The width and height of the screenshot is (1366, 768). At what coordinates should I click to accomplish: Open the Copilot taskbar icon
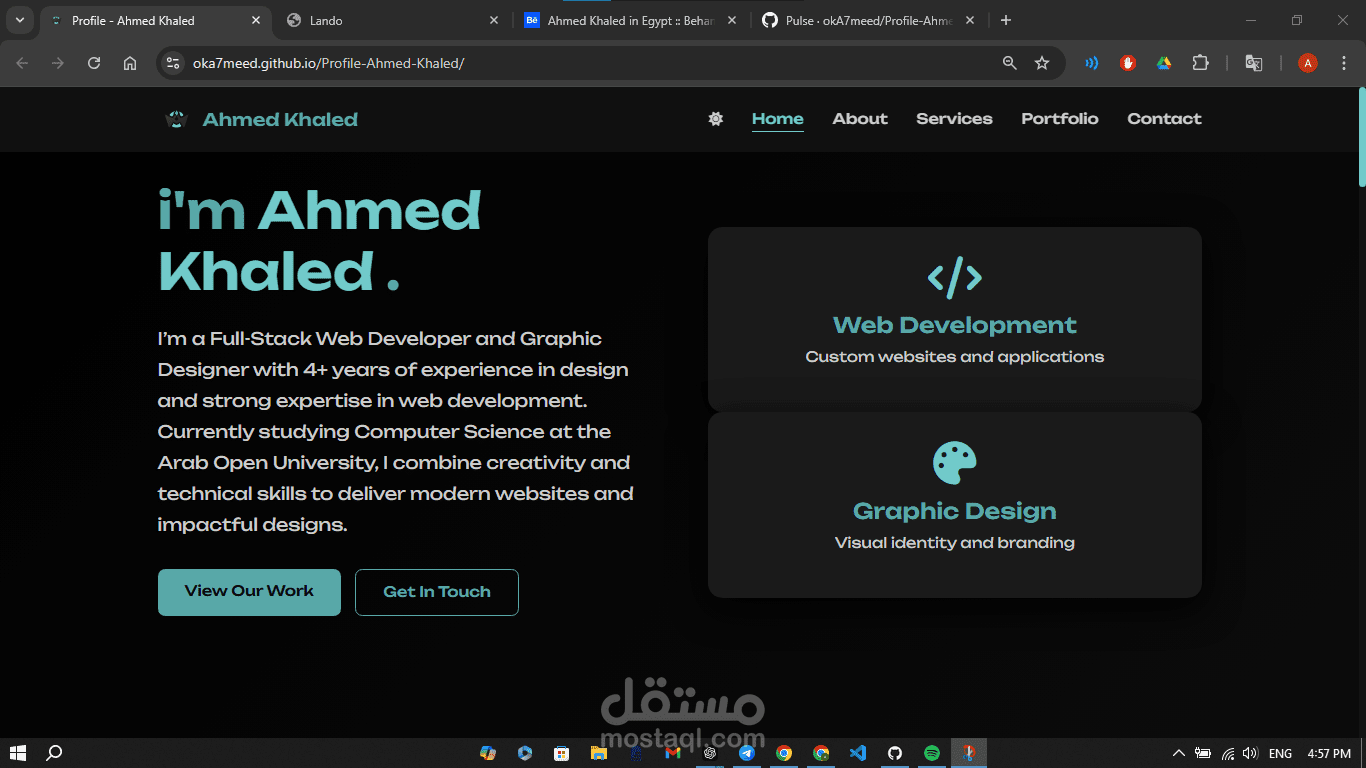pyautogui.click(x=488, y=753)
